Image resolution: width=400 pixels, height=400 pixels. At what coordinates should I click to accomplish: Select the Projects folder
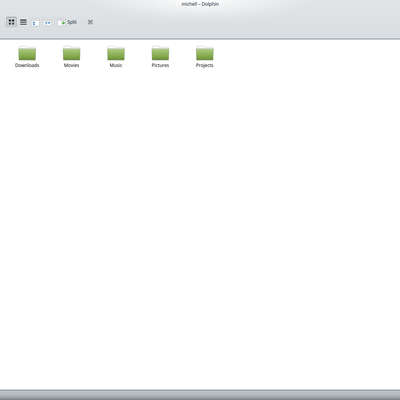click(x=205, y=57)
